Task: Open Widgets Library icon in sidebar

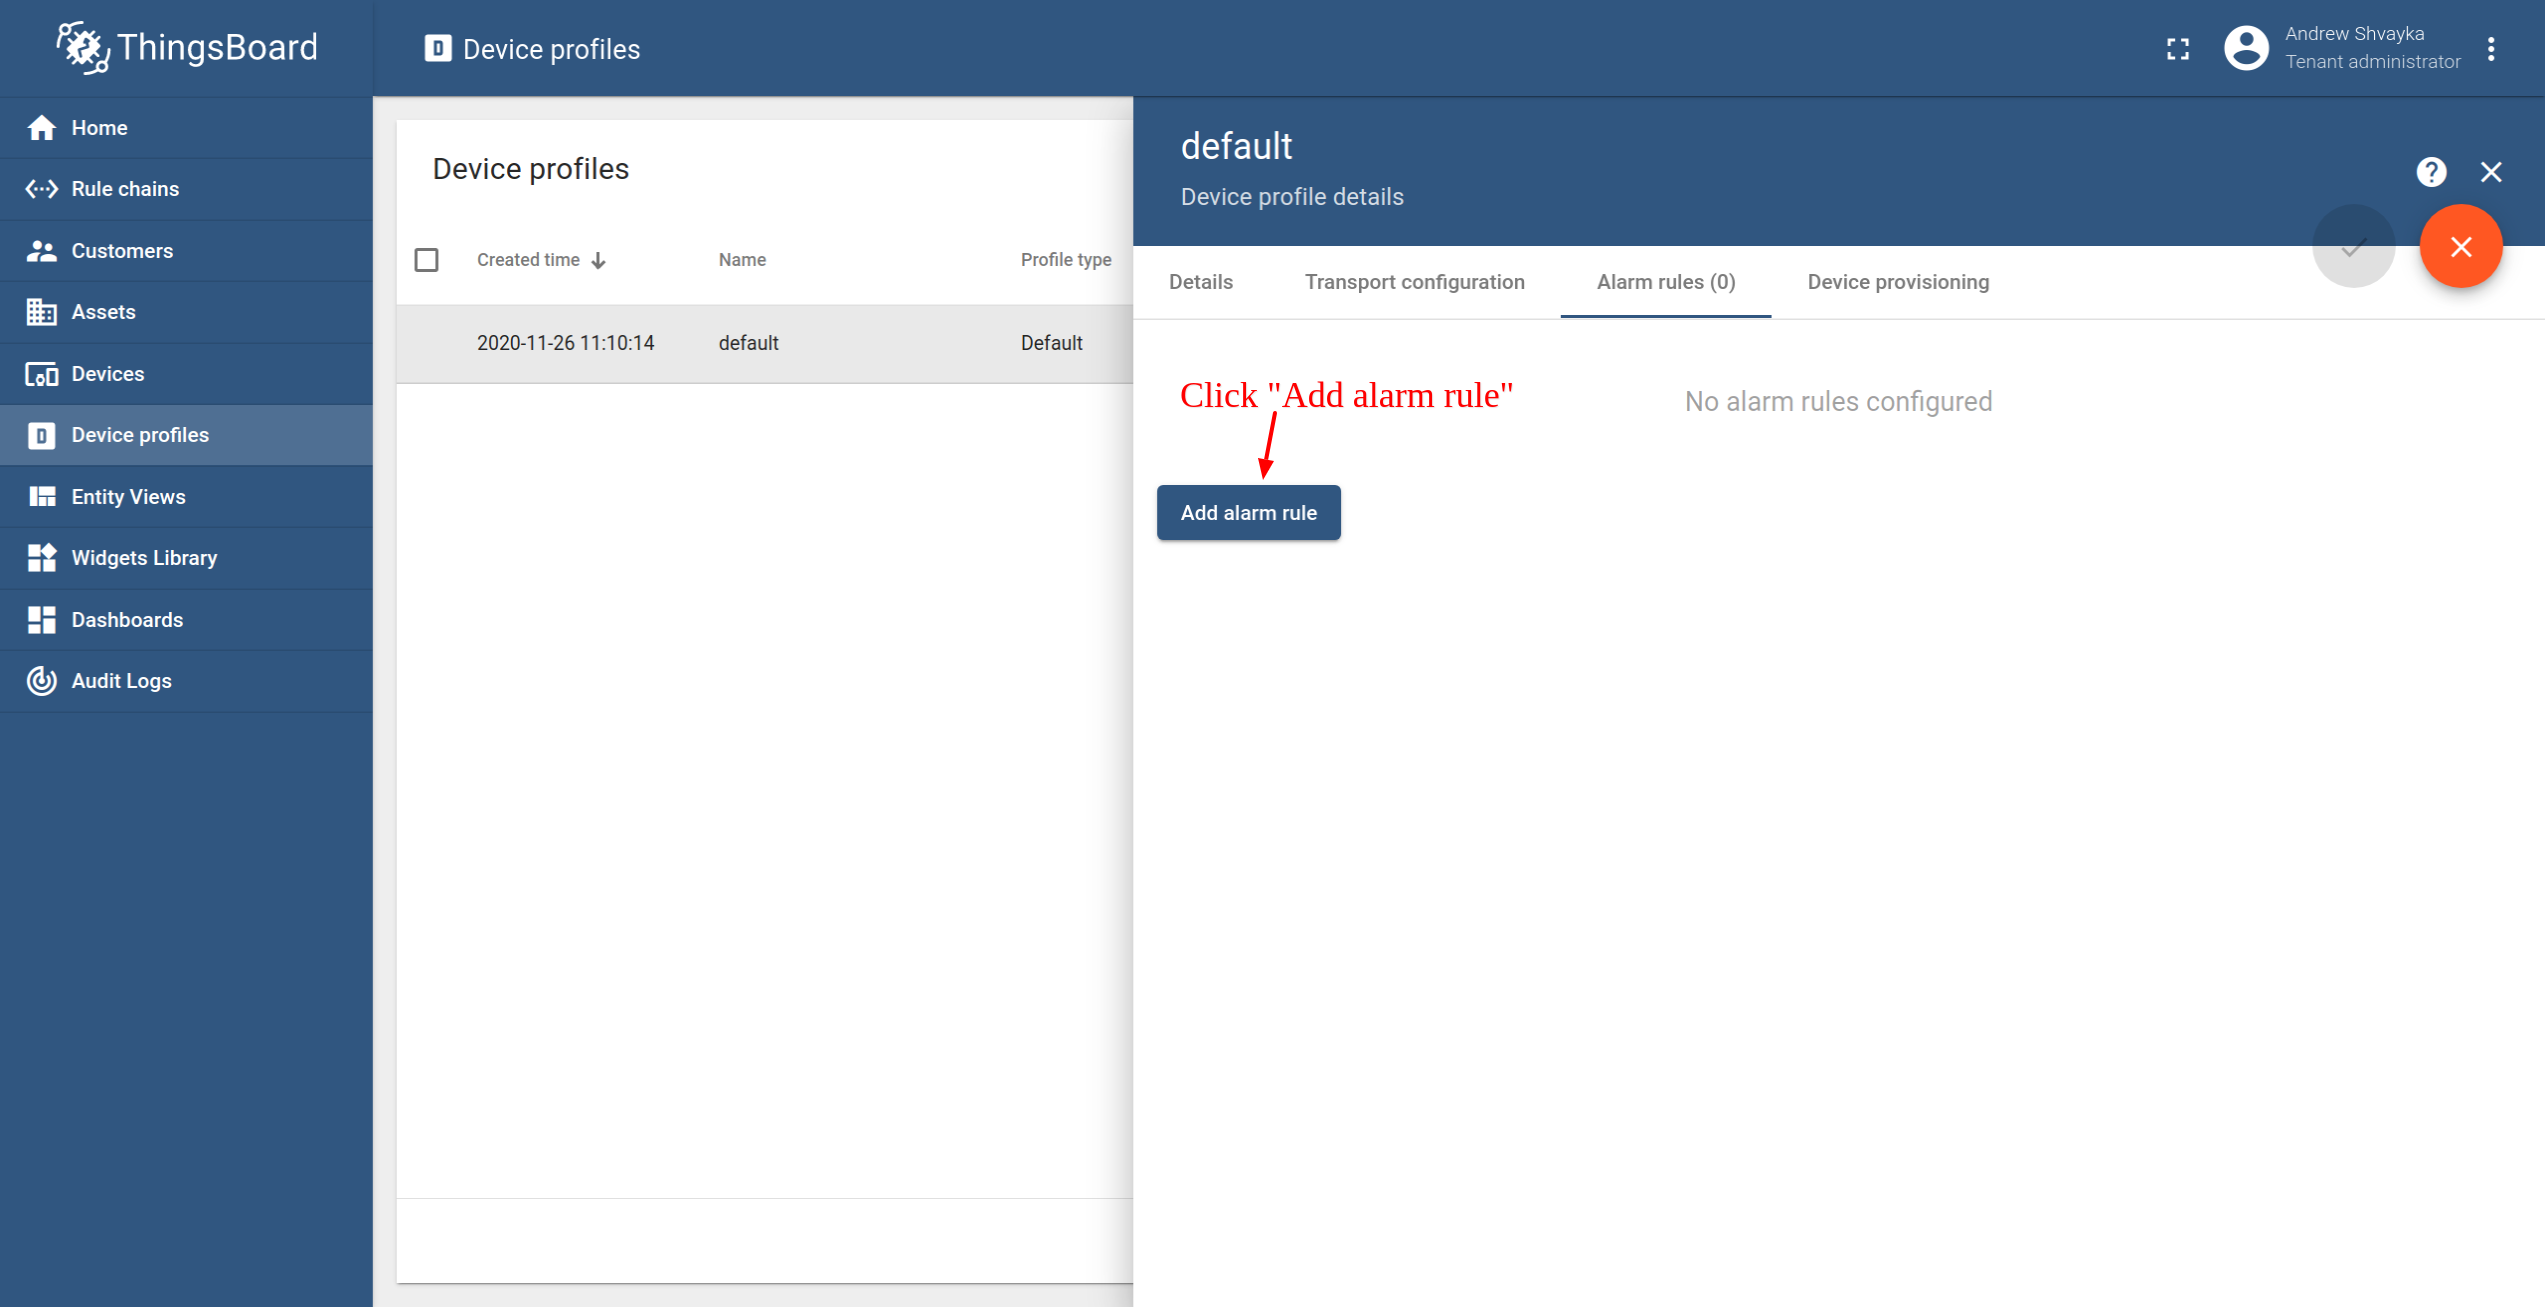Action: coord(41,558)
